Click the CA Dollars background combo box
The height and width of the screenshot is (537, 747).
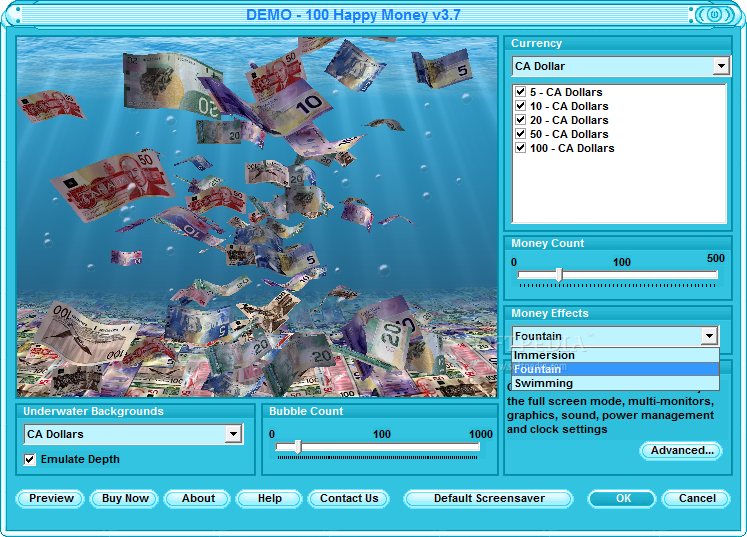tap(133, 434)
